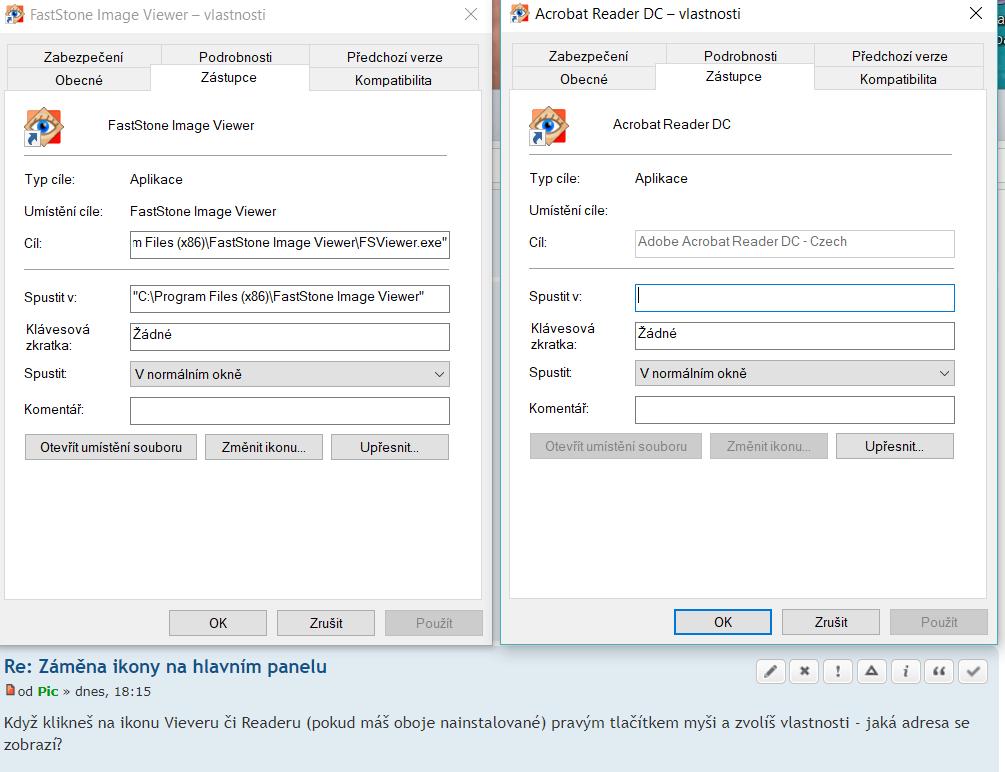Switch to Zabezpečení tab in FastStone dialog
The image size is (1005, 772).
coord(83,57)
